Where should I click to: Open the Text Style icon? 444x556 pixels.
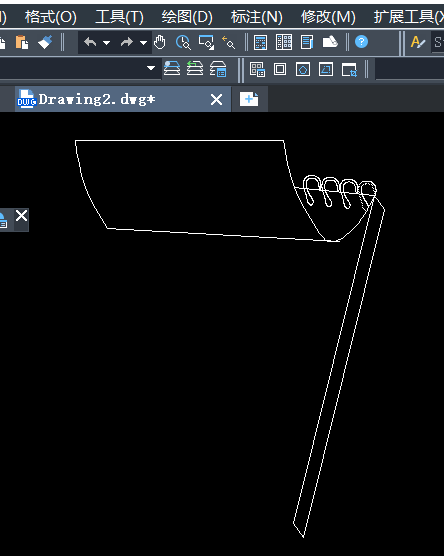[x=417, y=43]
